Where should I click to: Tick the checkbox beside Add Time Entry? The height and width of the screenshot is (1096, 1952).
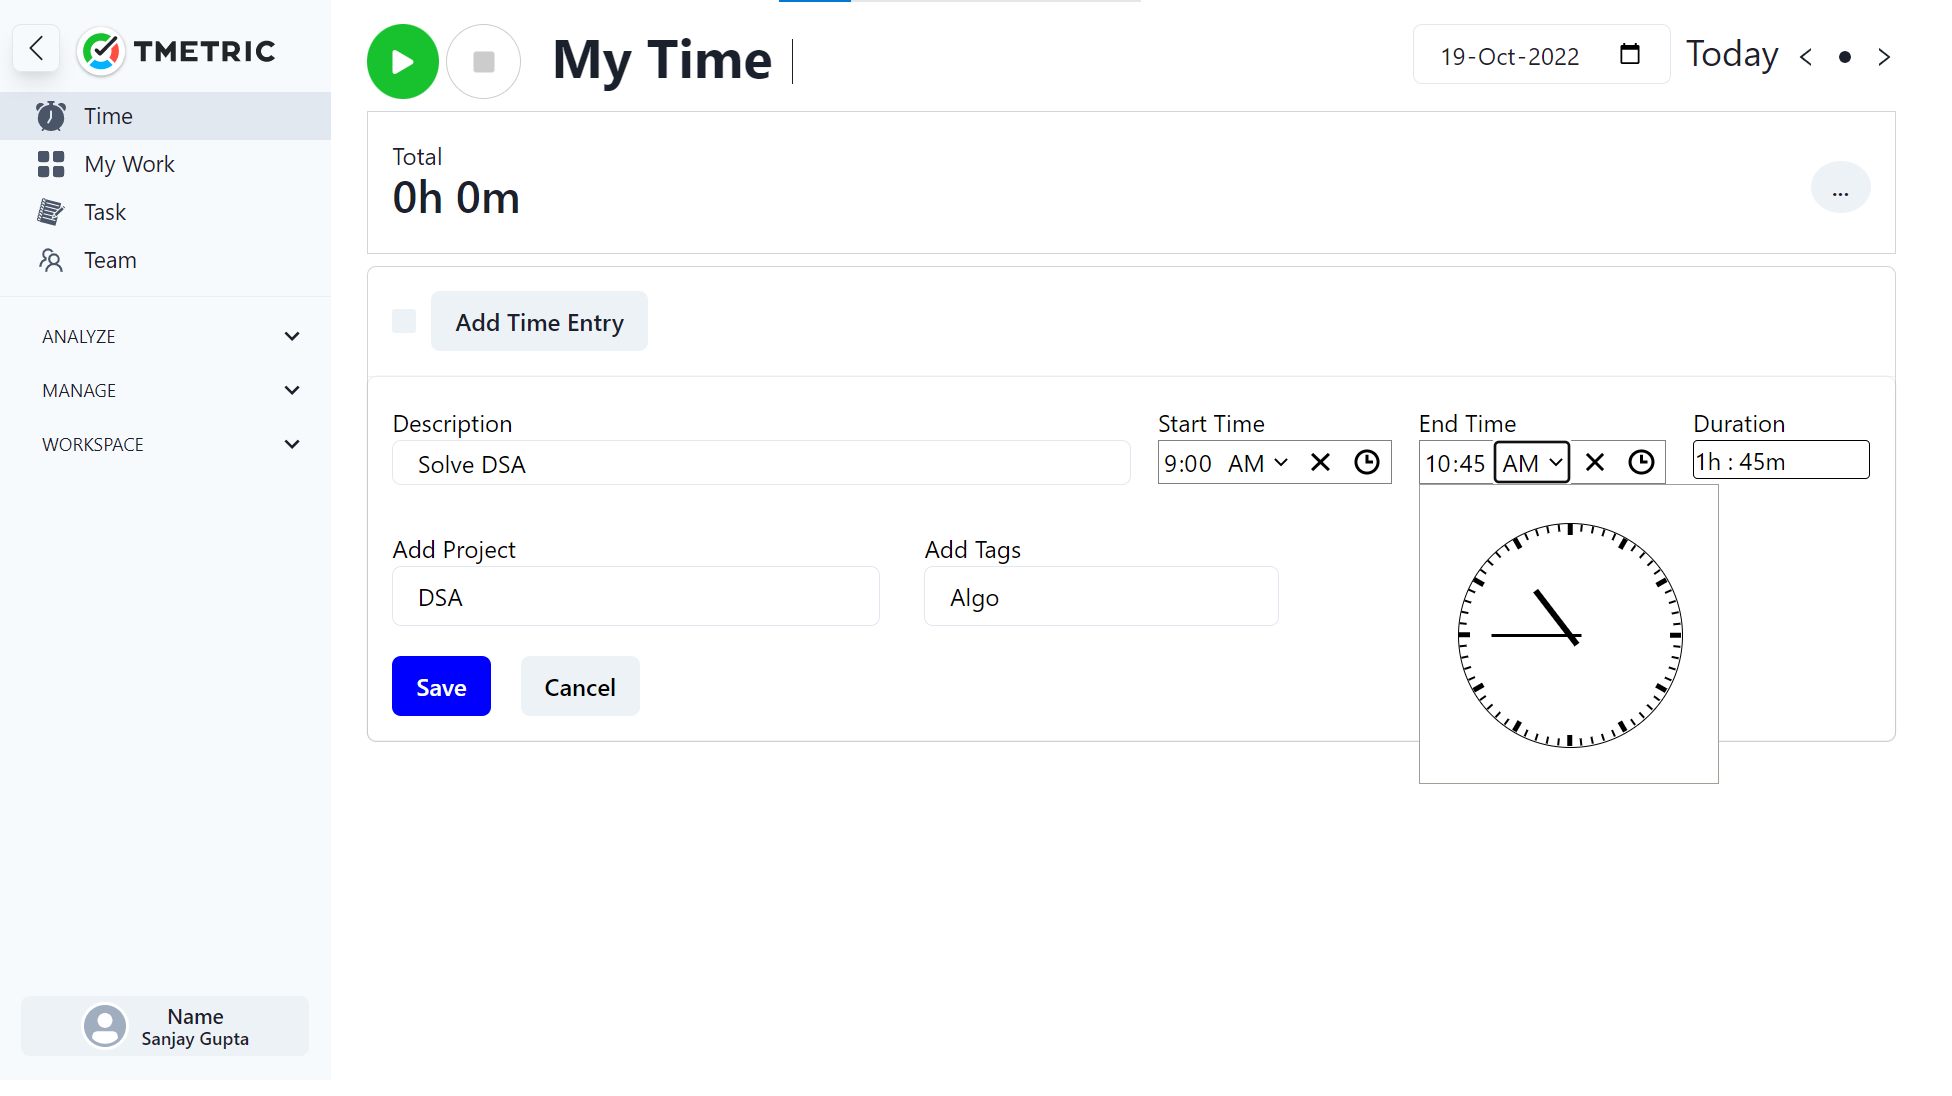click(404, 321)
